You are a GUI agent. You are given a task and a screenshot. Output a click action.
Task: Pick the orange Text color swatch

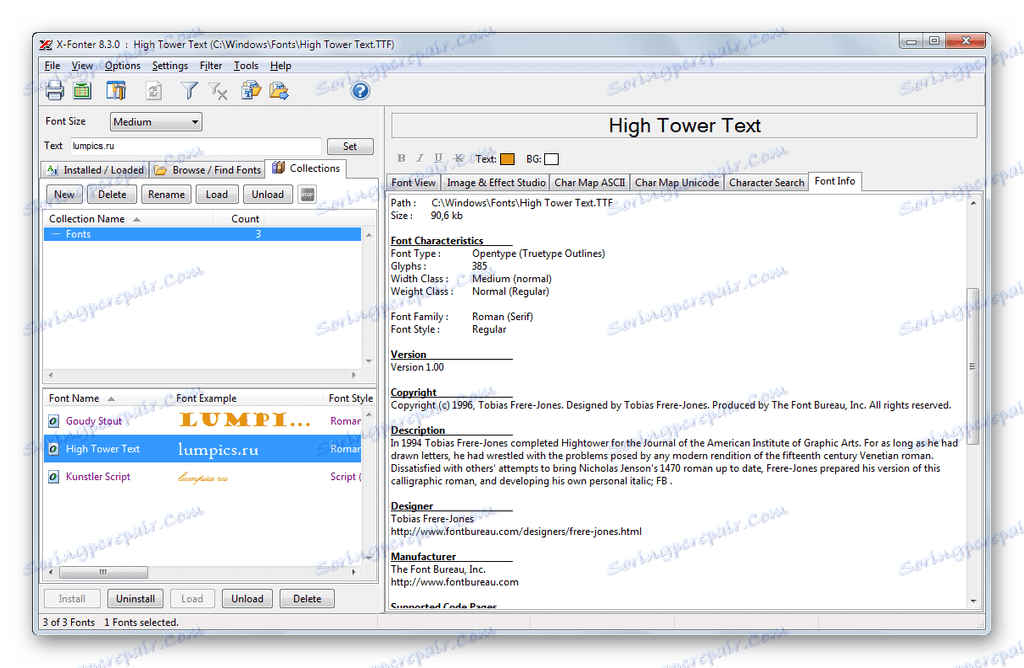click(507, 159)
